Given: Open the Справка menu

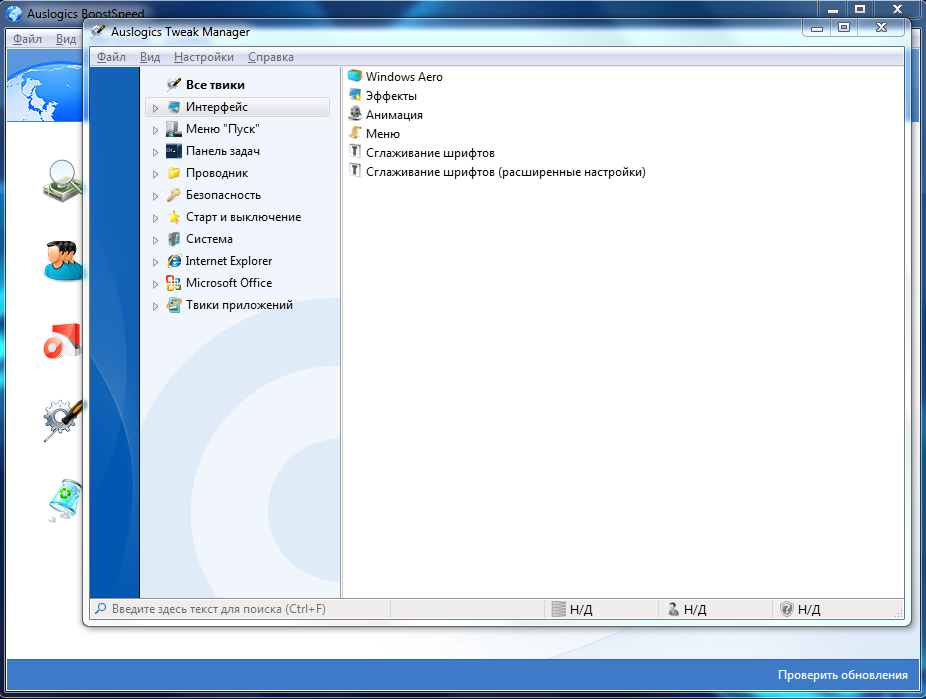Looking at the screenshot, I should (270, 57).
